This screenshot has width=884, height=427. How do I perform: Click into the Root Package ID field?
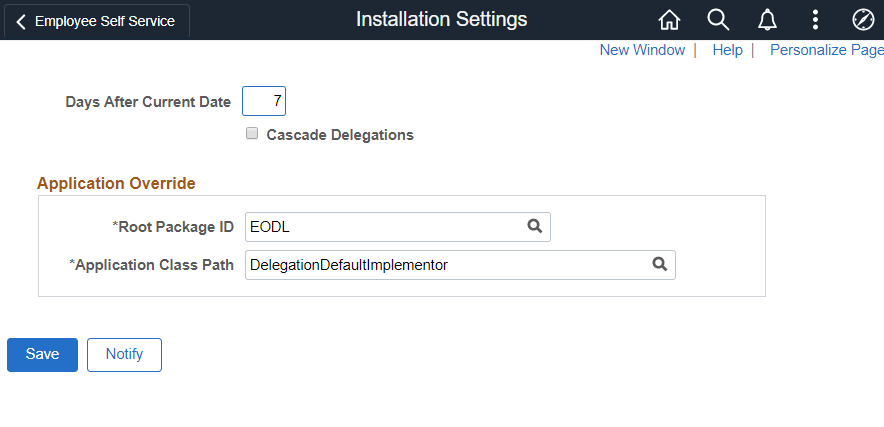385,227
